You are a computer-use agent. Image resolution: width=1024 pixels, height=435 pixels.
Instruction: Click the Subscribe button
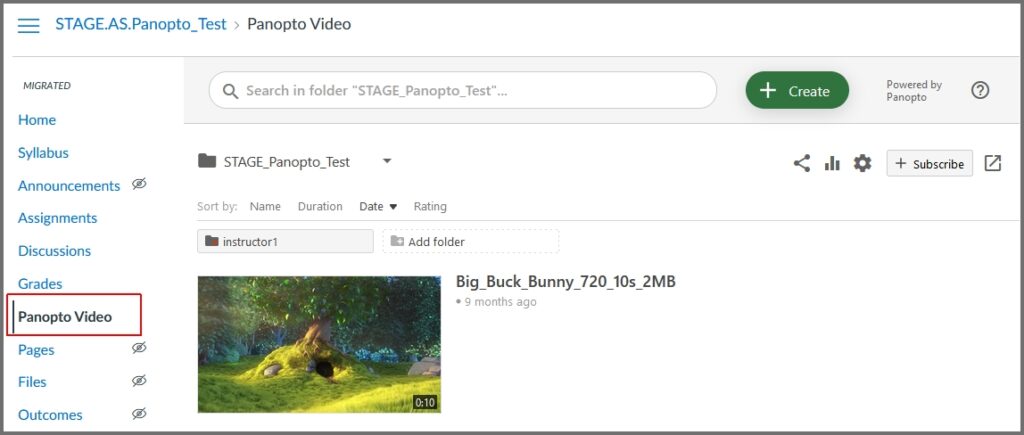point(929,163)
